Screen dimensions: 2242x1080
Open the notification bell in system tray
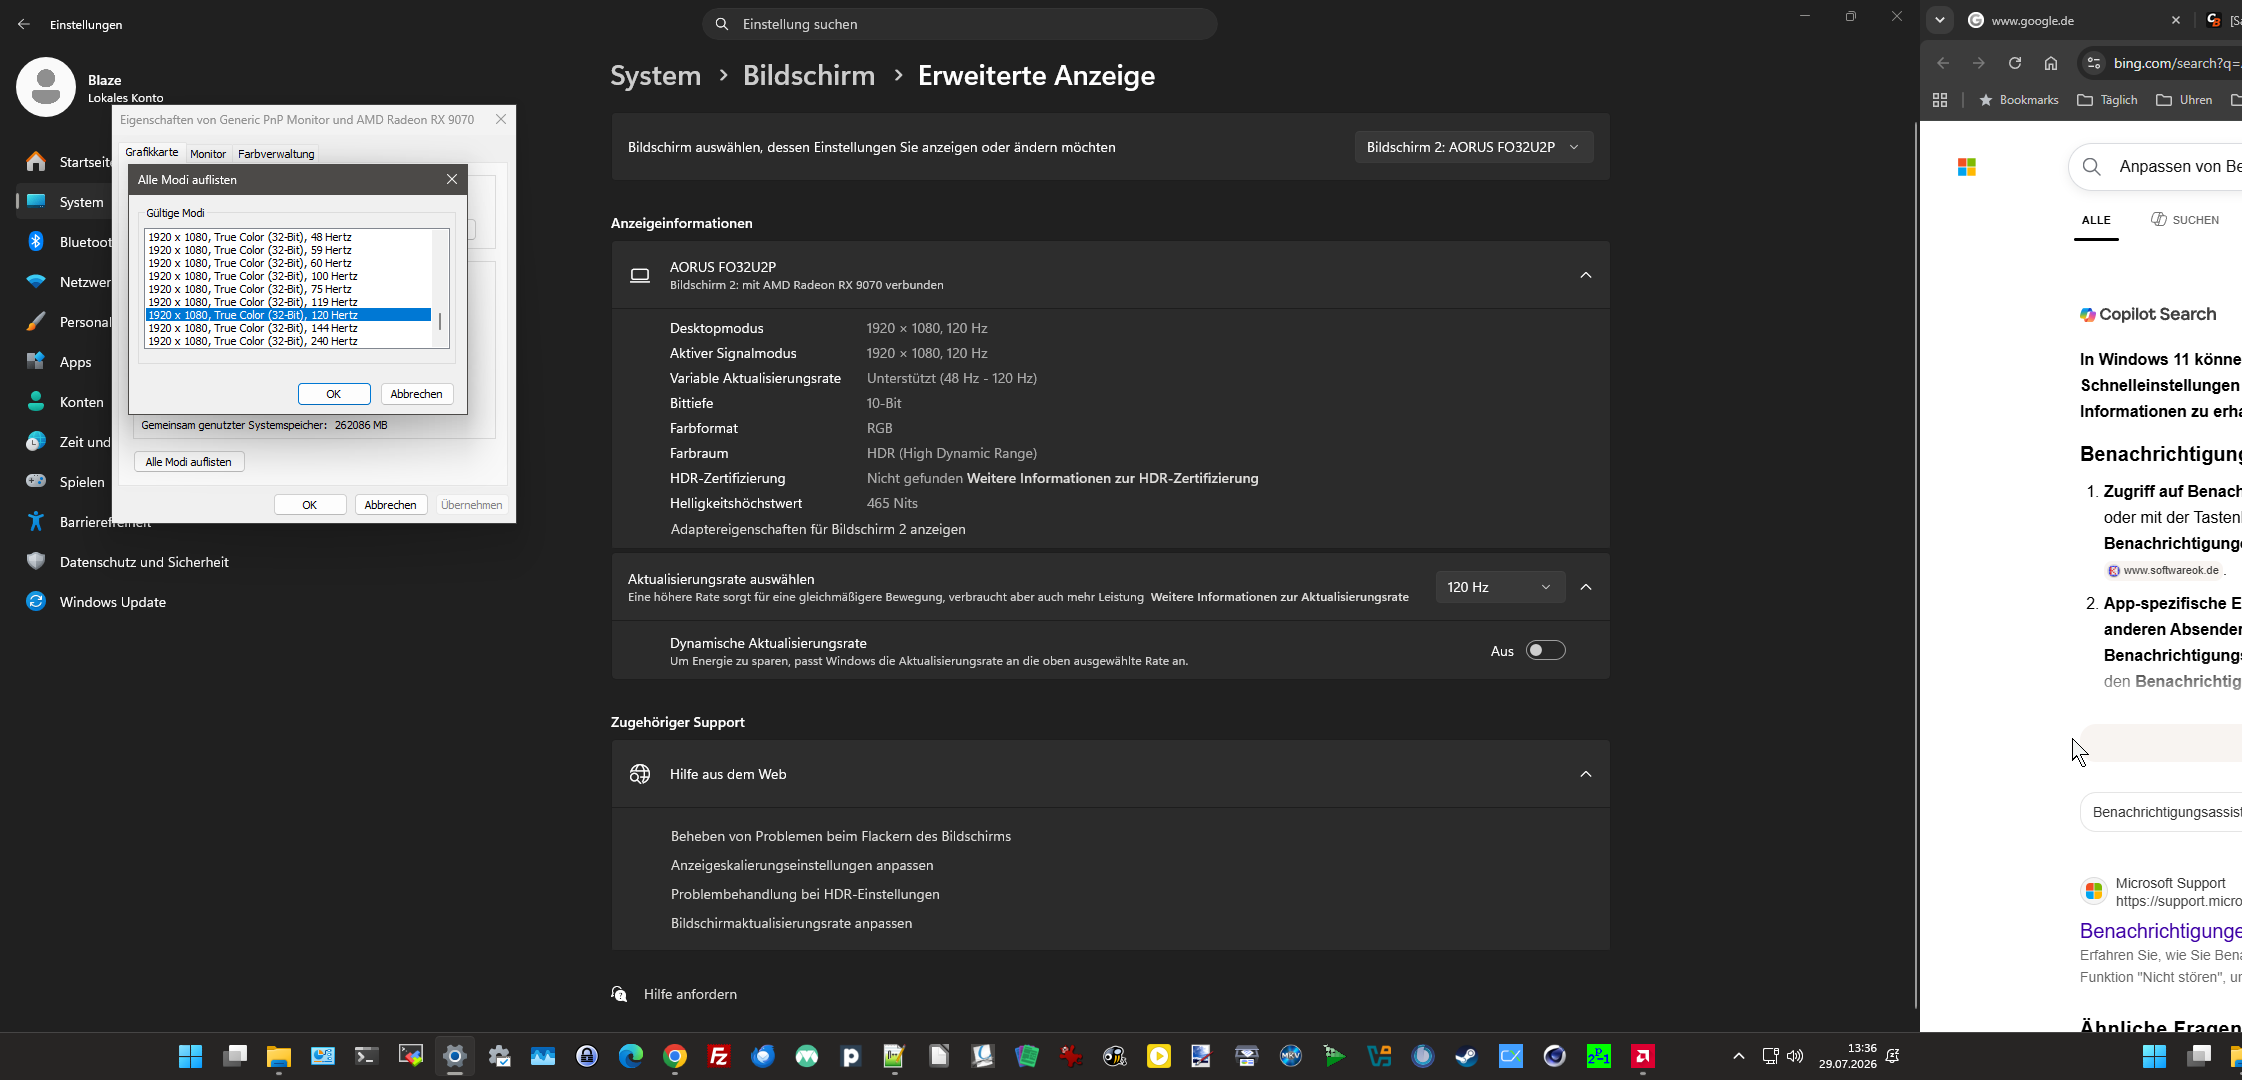pyautogui.click(x=1893, y=1056)
